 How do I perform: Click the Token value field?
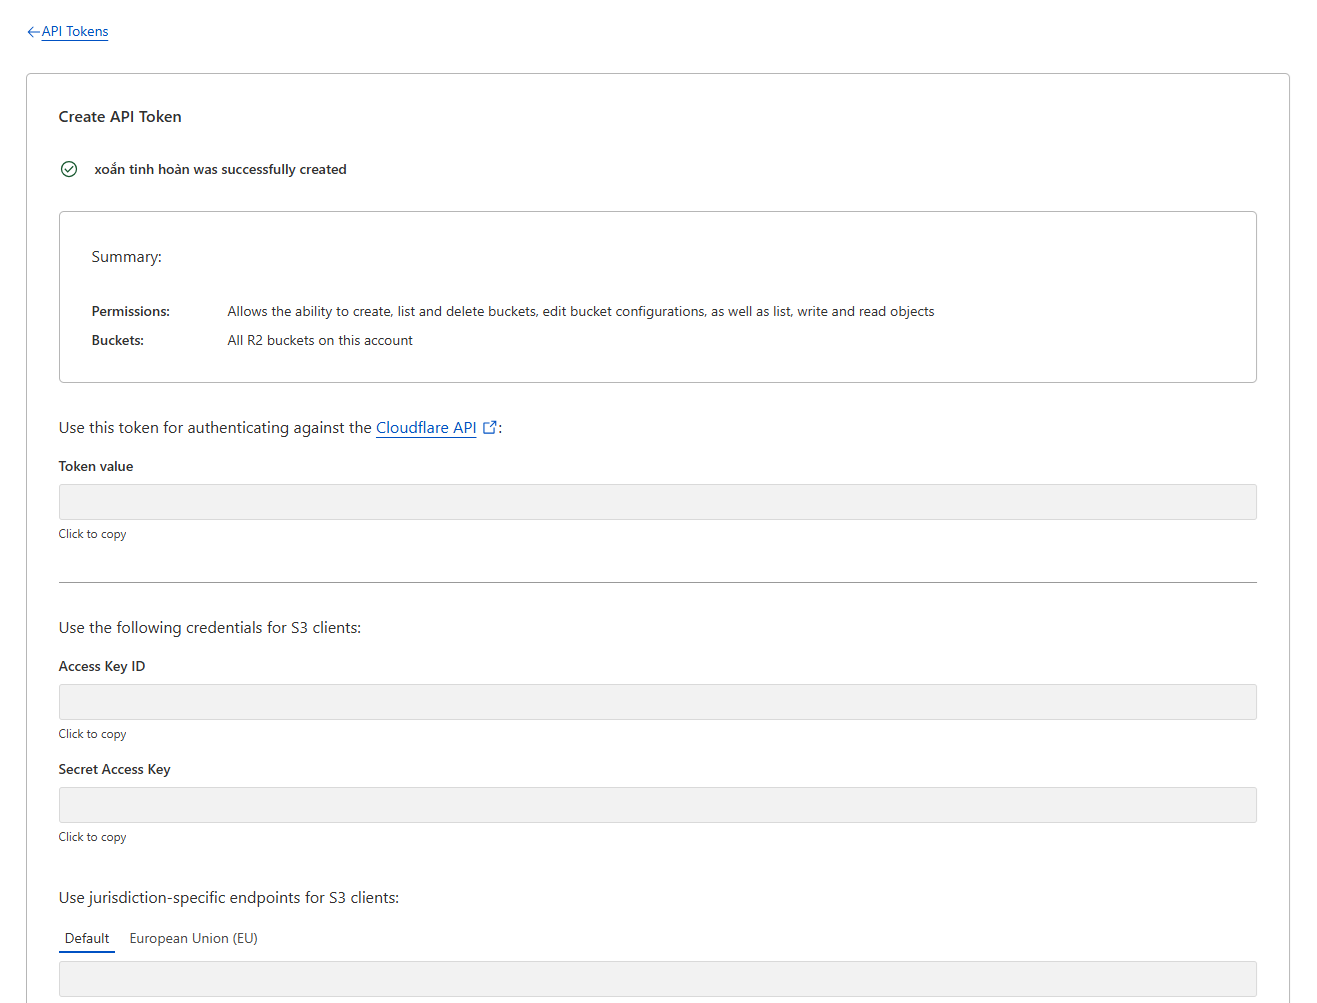(x=657, y=502)
